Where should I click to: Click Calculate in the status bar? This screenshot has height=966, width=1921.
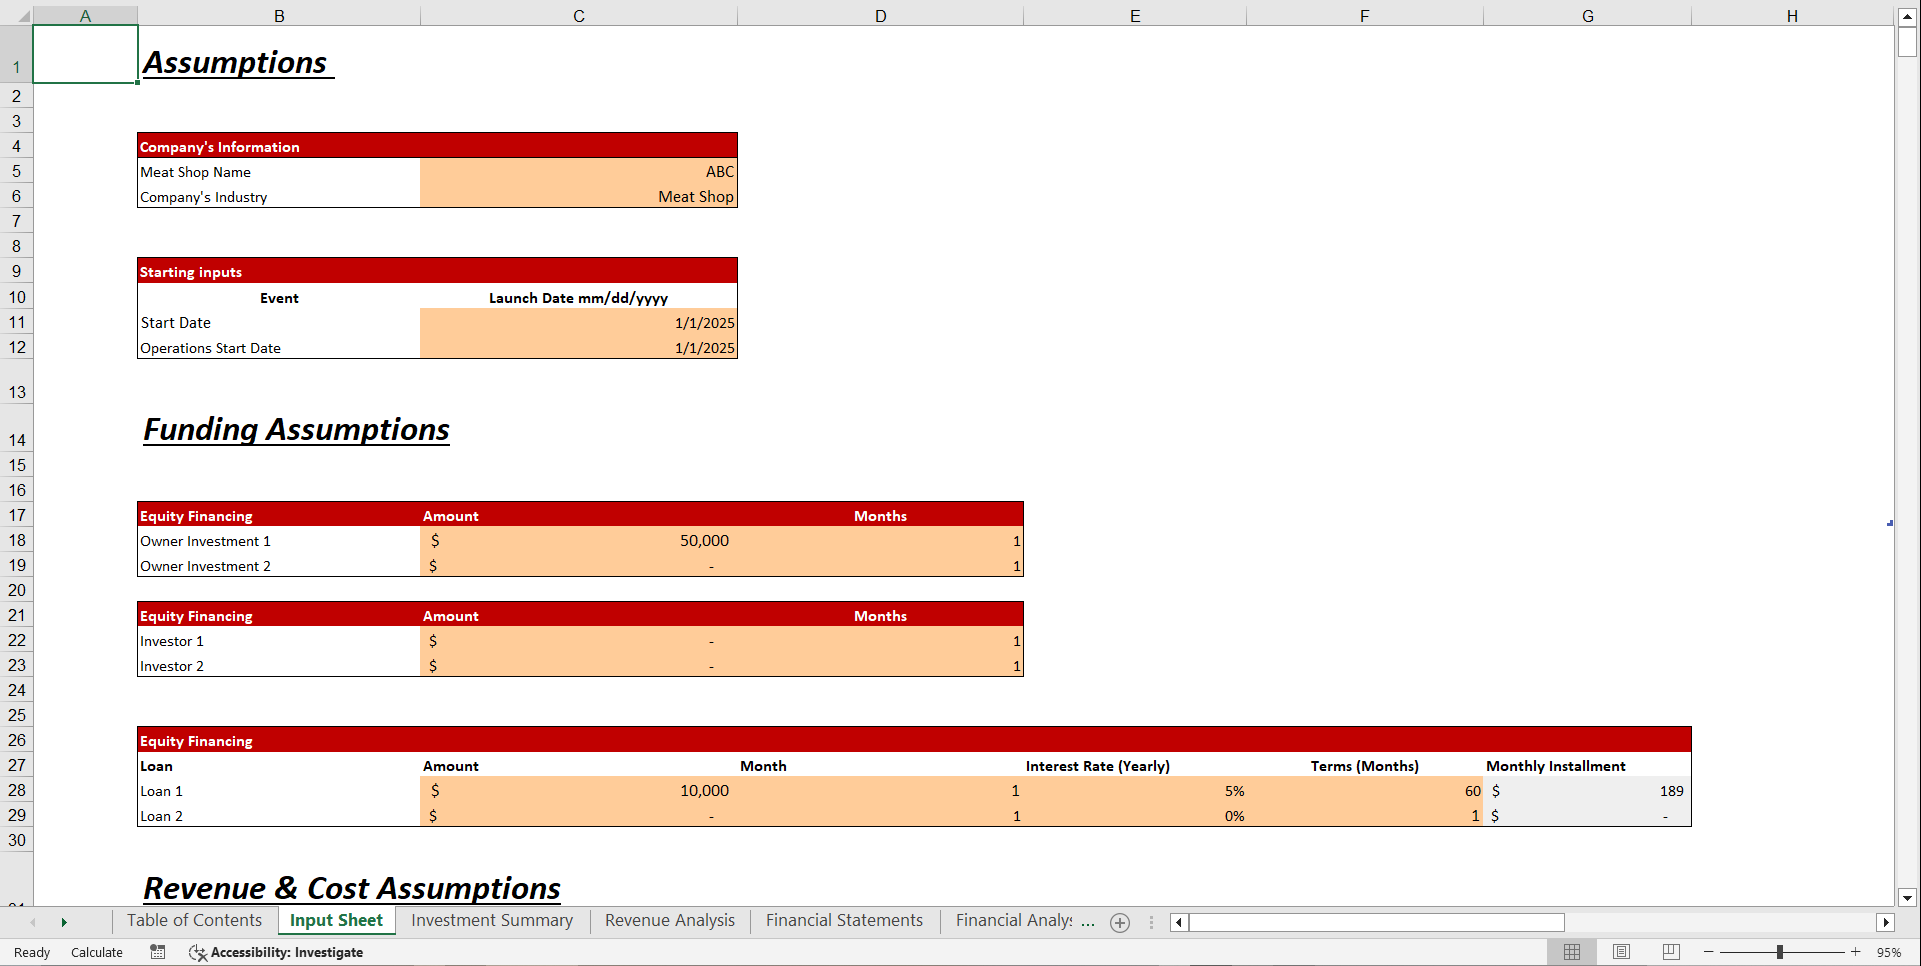[96, 952]
